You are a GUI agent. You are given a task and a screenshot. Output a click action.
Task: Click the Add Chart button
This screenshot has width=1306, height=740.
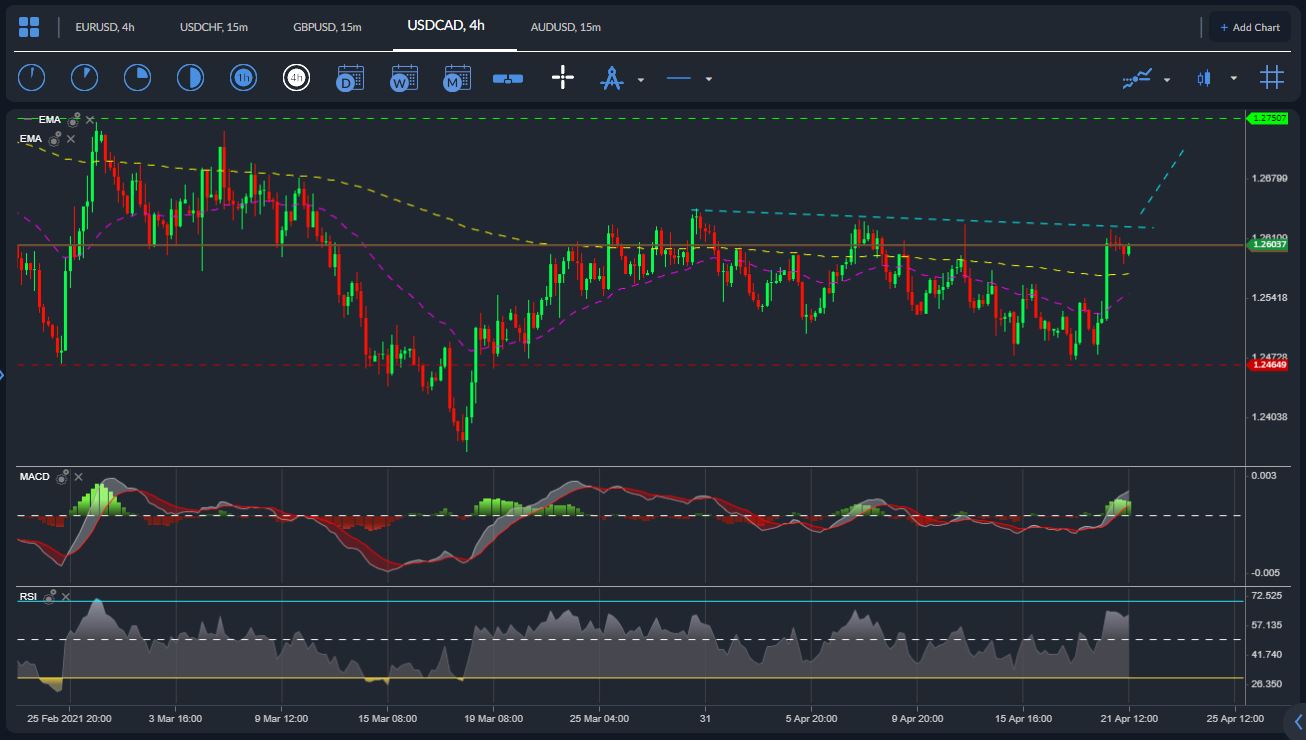point(1250,27)
